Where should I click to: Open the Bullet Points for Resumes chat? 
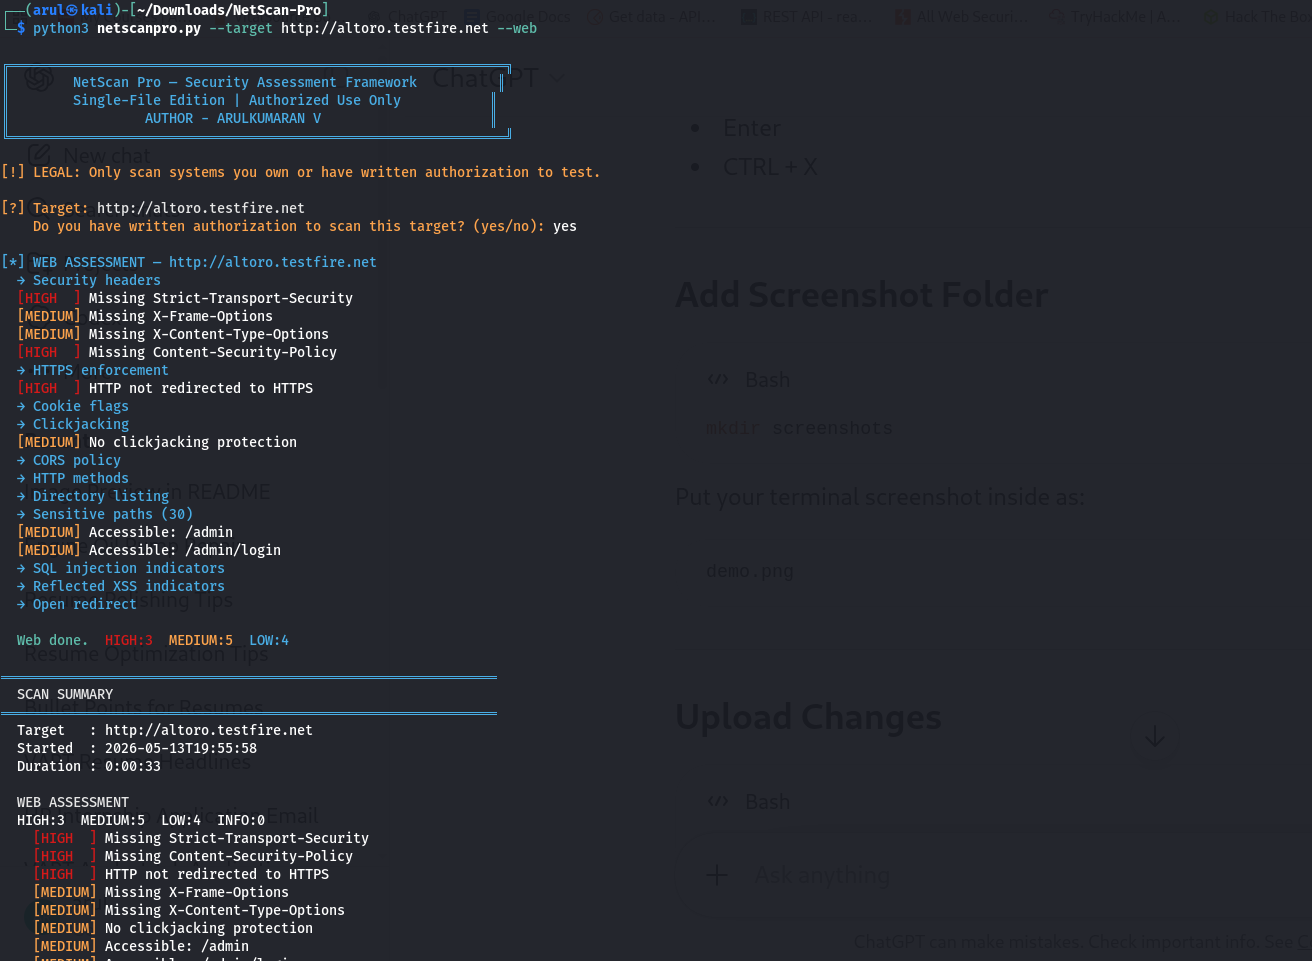click(144, 707)
